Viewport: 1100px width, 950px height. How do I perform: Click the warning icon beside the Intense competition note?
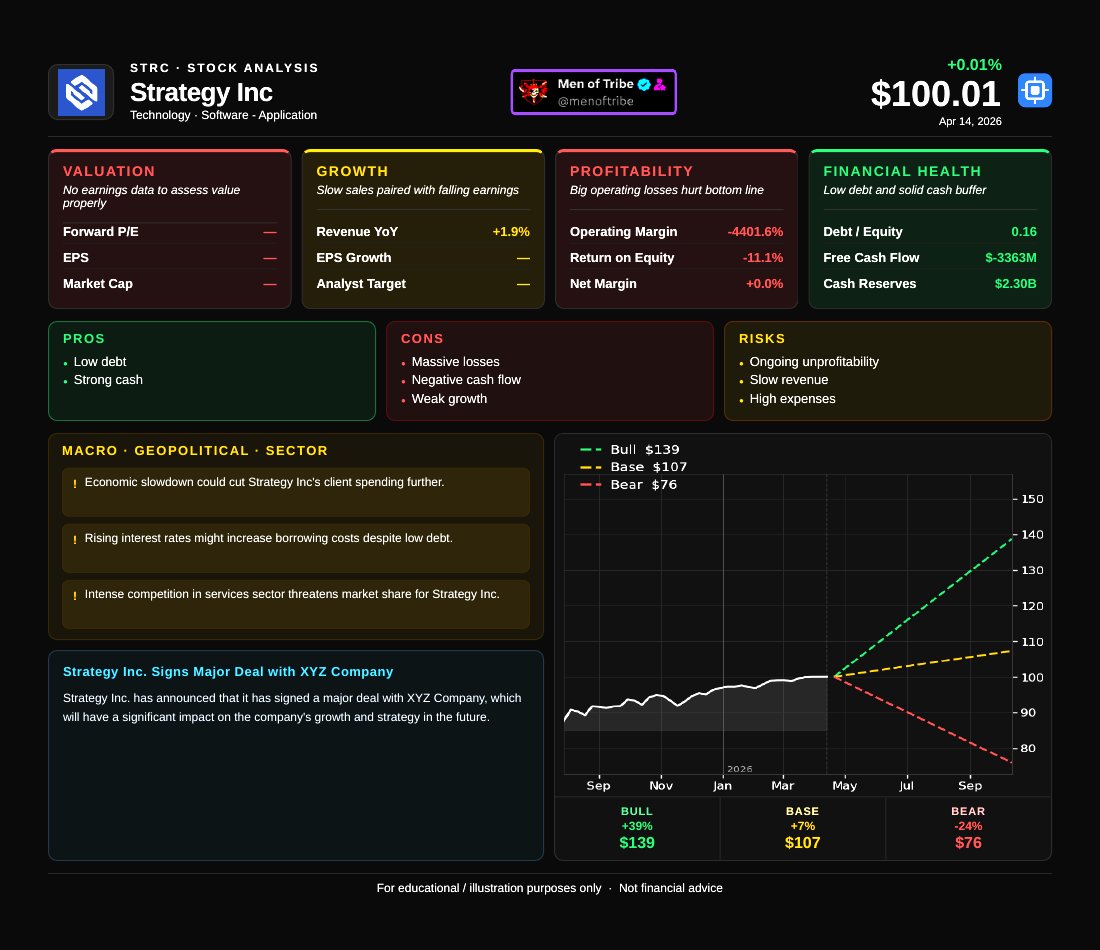[74, 596]
